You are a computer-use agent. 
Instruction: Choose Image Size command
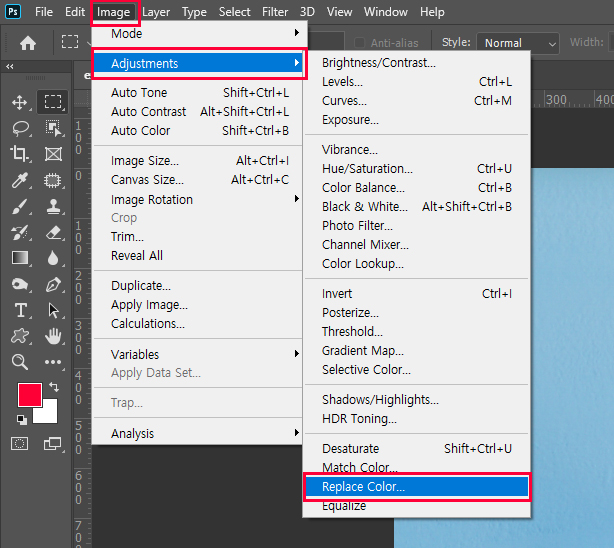(x=197, y=161)
